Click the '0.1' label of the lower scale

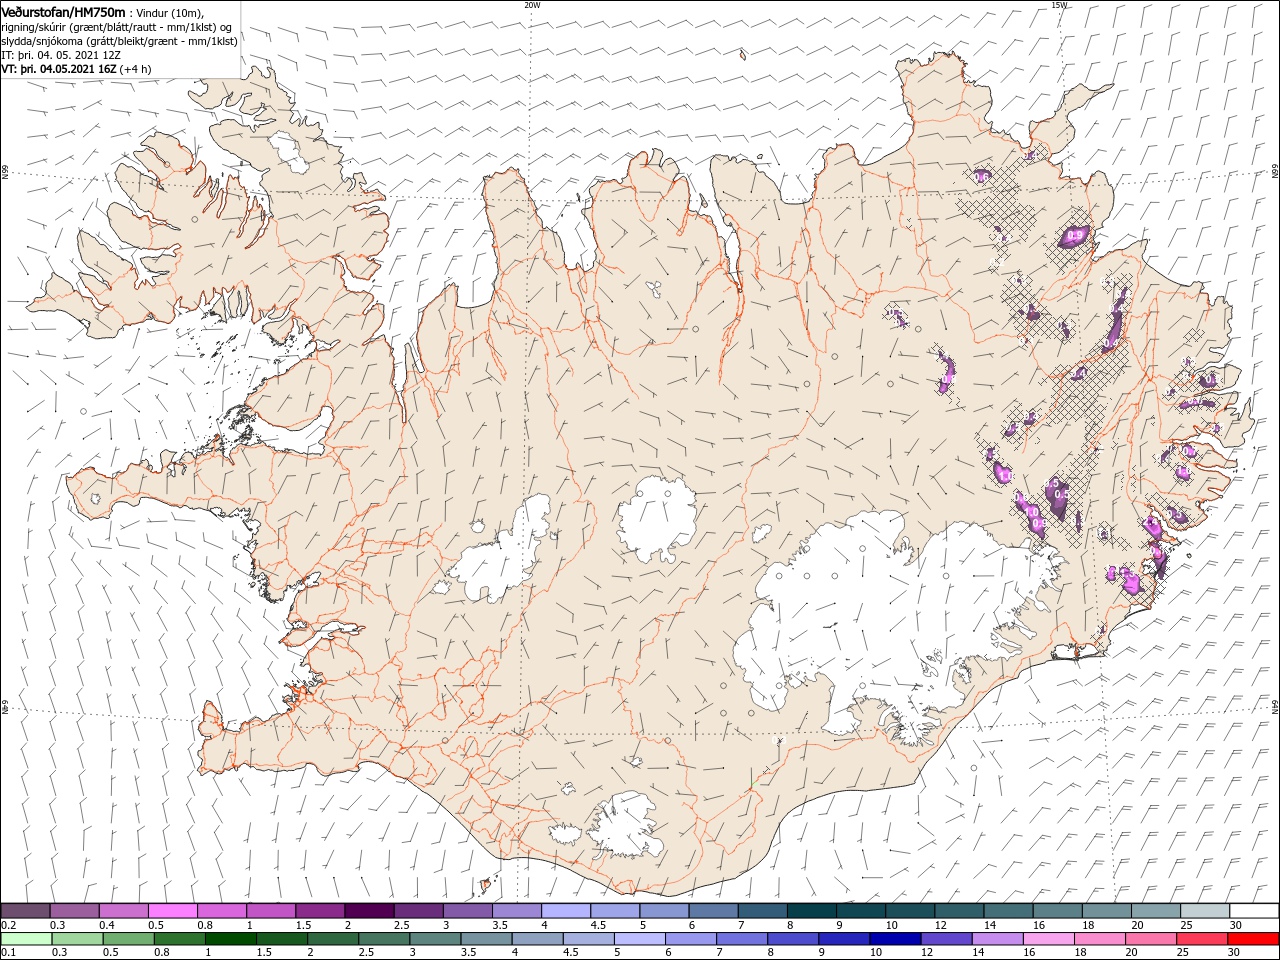pyautogui.click(x=9, y=952)
